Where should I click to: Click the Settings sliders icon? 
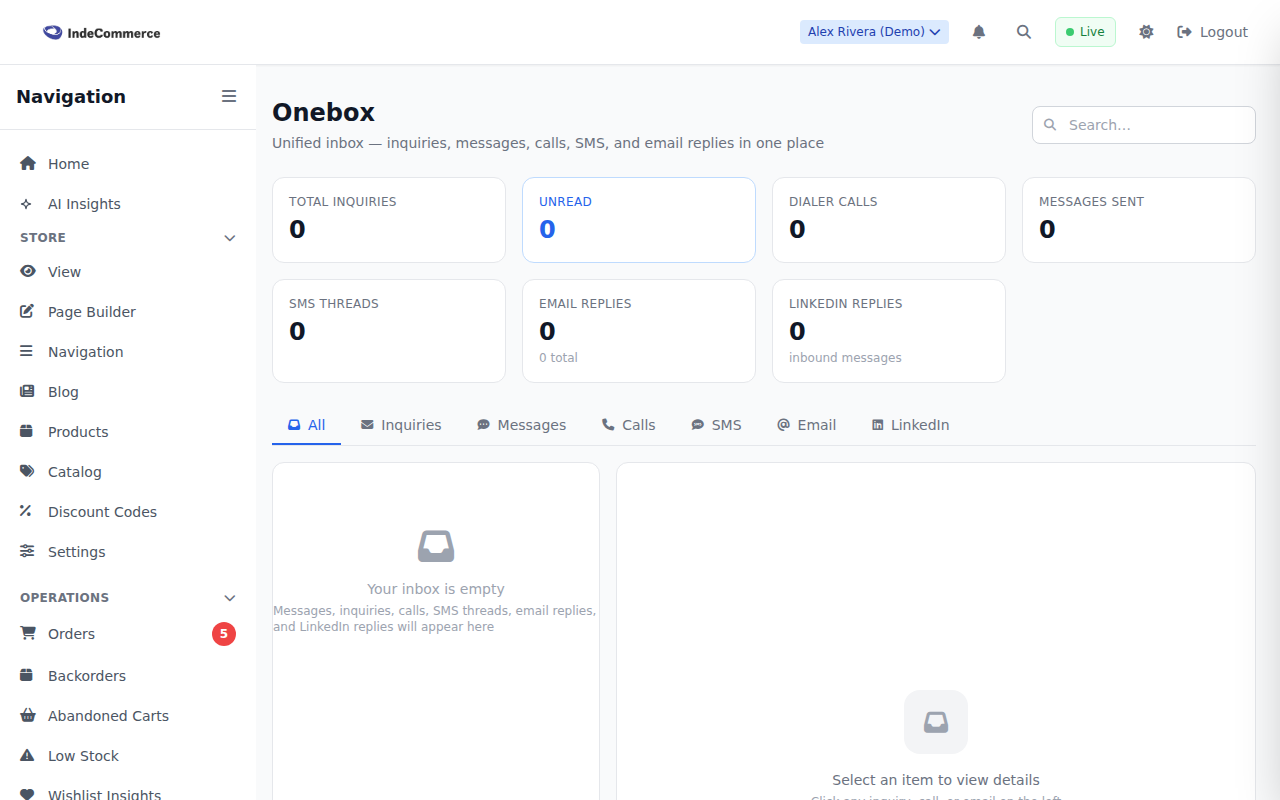point(27,551)
